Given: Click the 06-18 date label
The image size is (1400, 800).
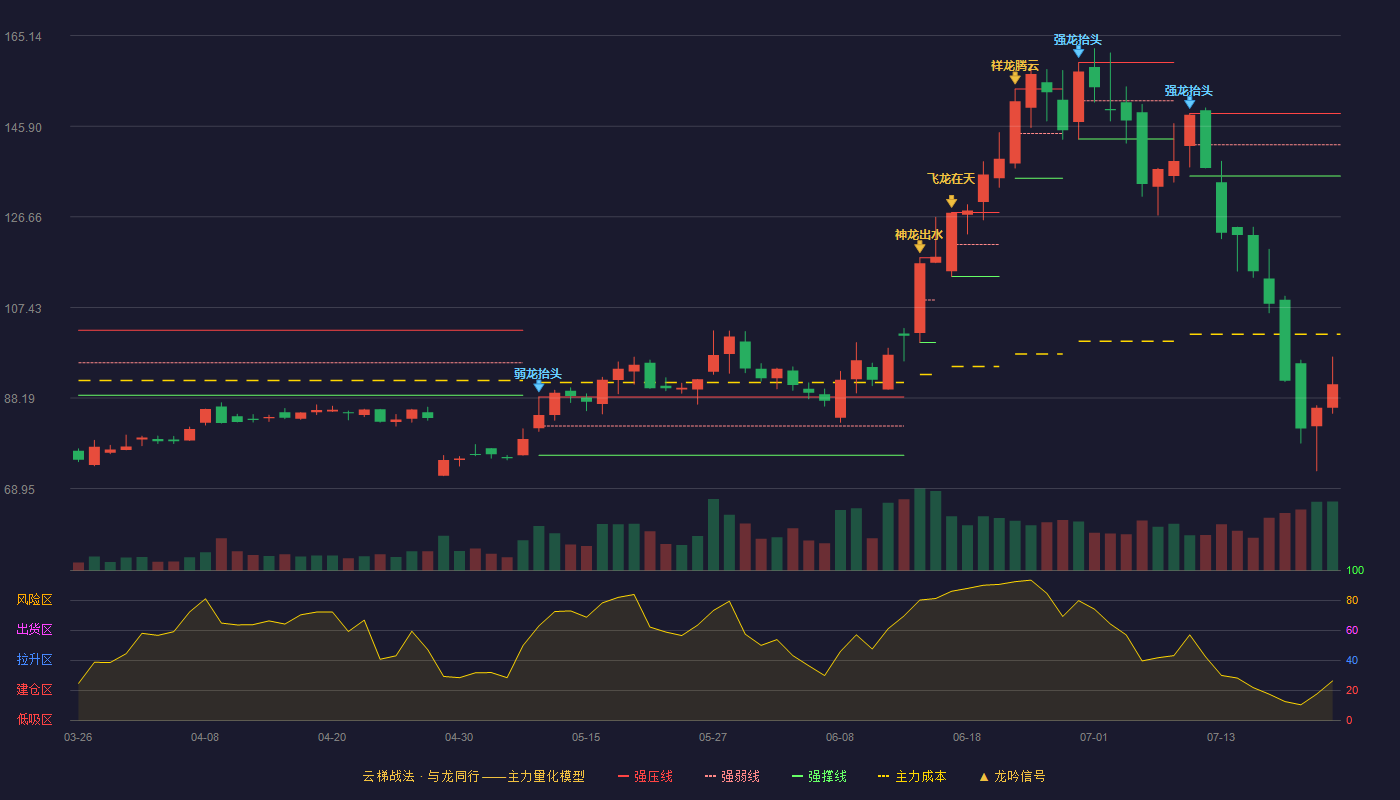Looking at the screenshot, I should (967, 737).
